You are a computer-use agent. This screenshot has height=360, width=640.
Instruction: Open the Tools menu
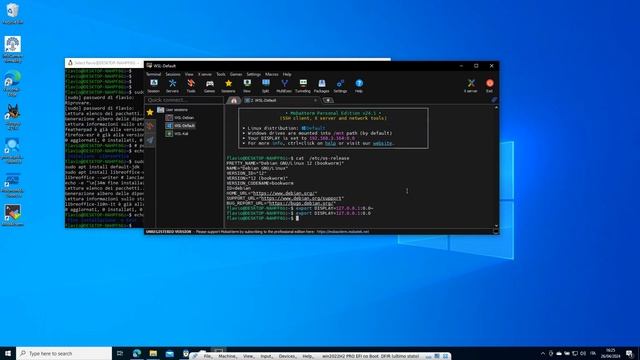221,74
